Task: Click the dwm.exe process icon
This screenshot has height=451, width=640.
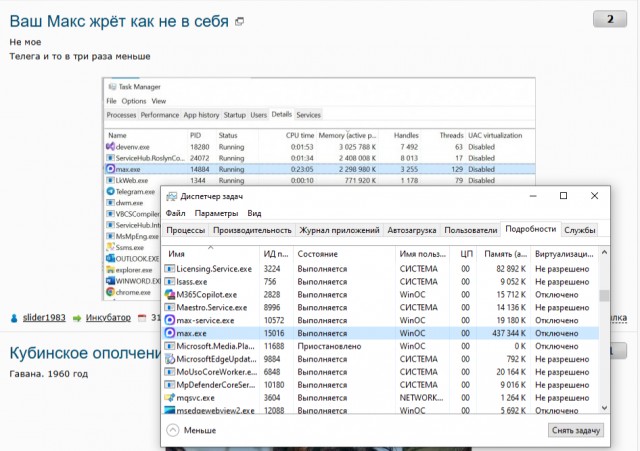Action: point(110,202)
